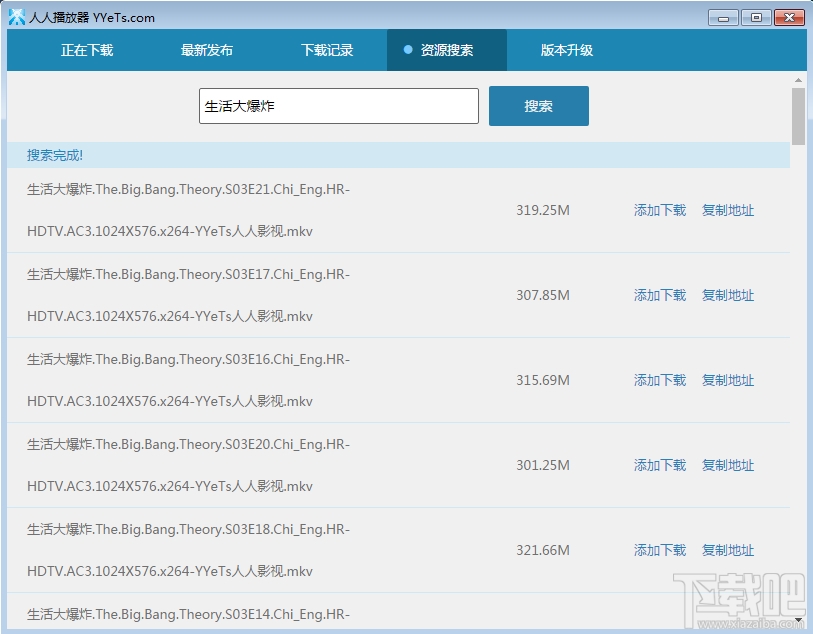813x634 pixels.
Task: Minimize the 人人播放器 window
Action: click(723, 18)
